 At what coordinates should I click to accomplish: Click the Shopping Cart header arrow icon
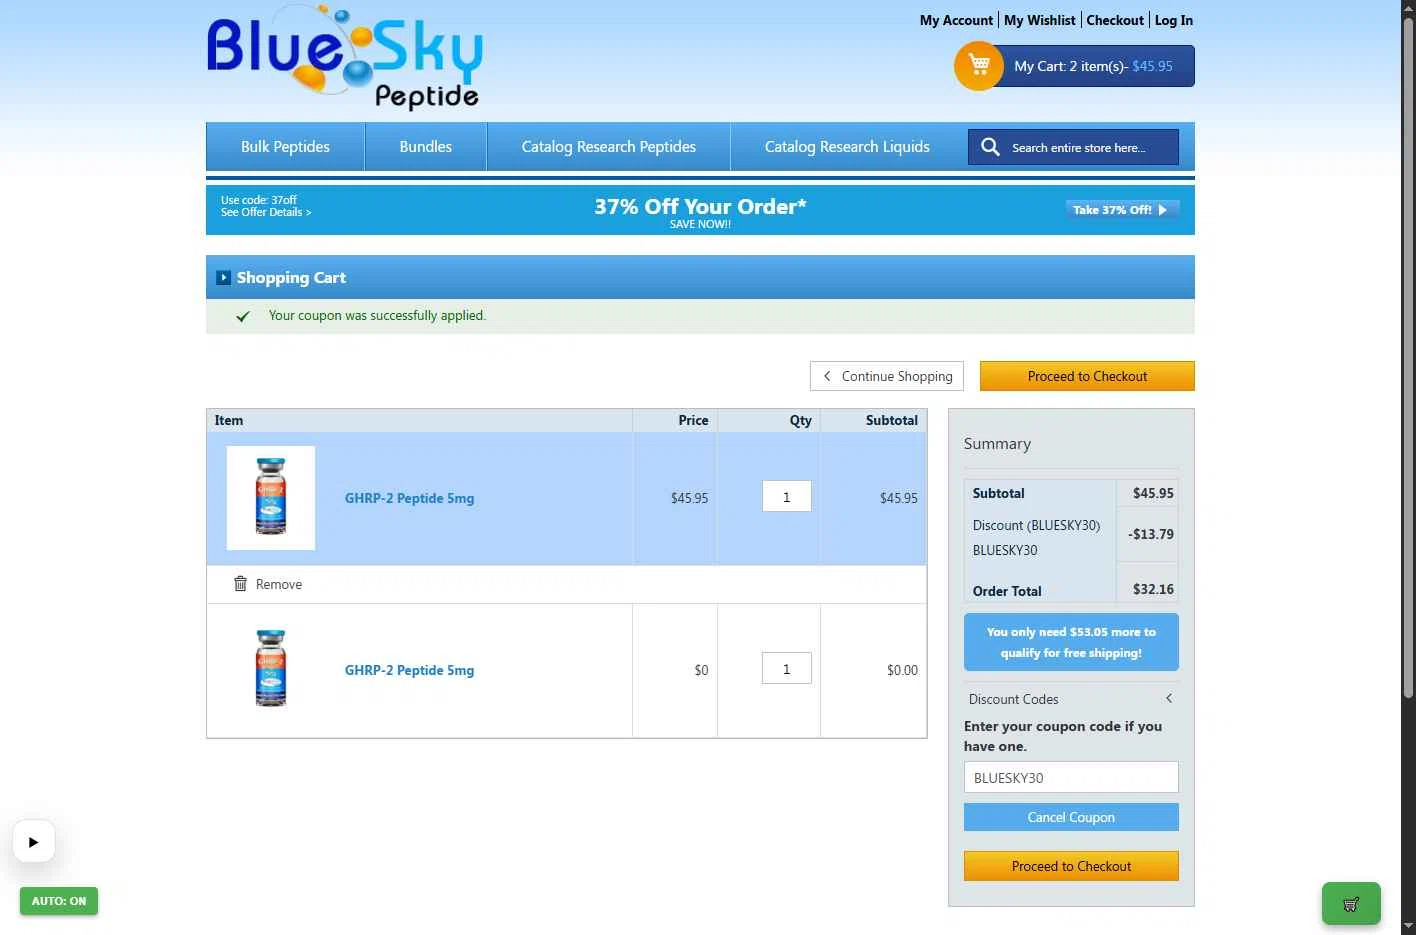(224, 278)
